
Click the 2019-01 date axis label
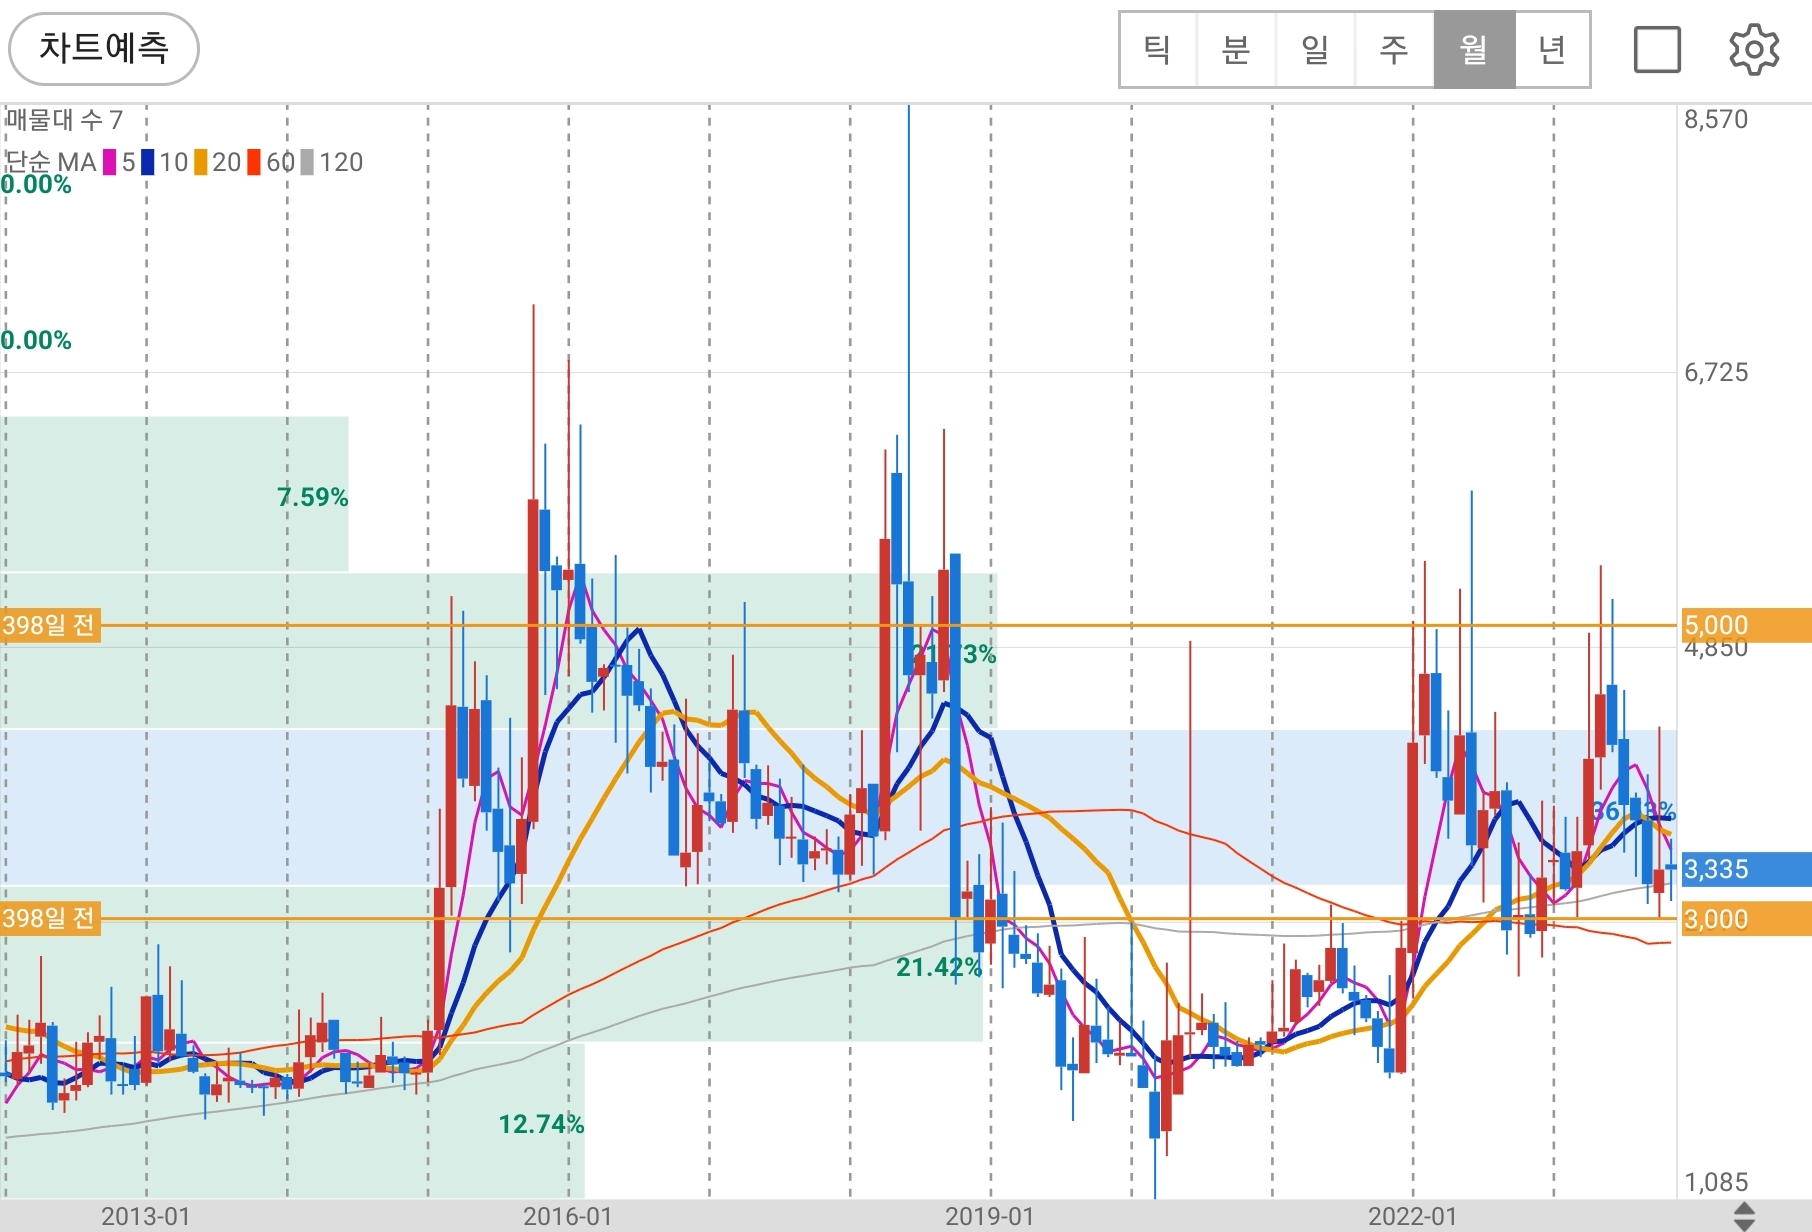[989, 1216]
